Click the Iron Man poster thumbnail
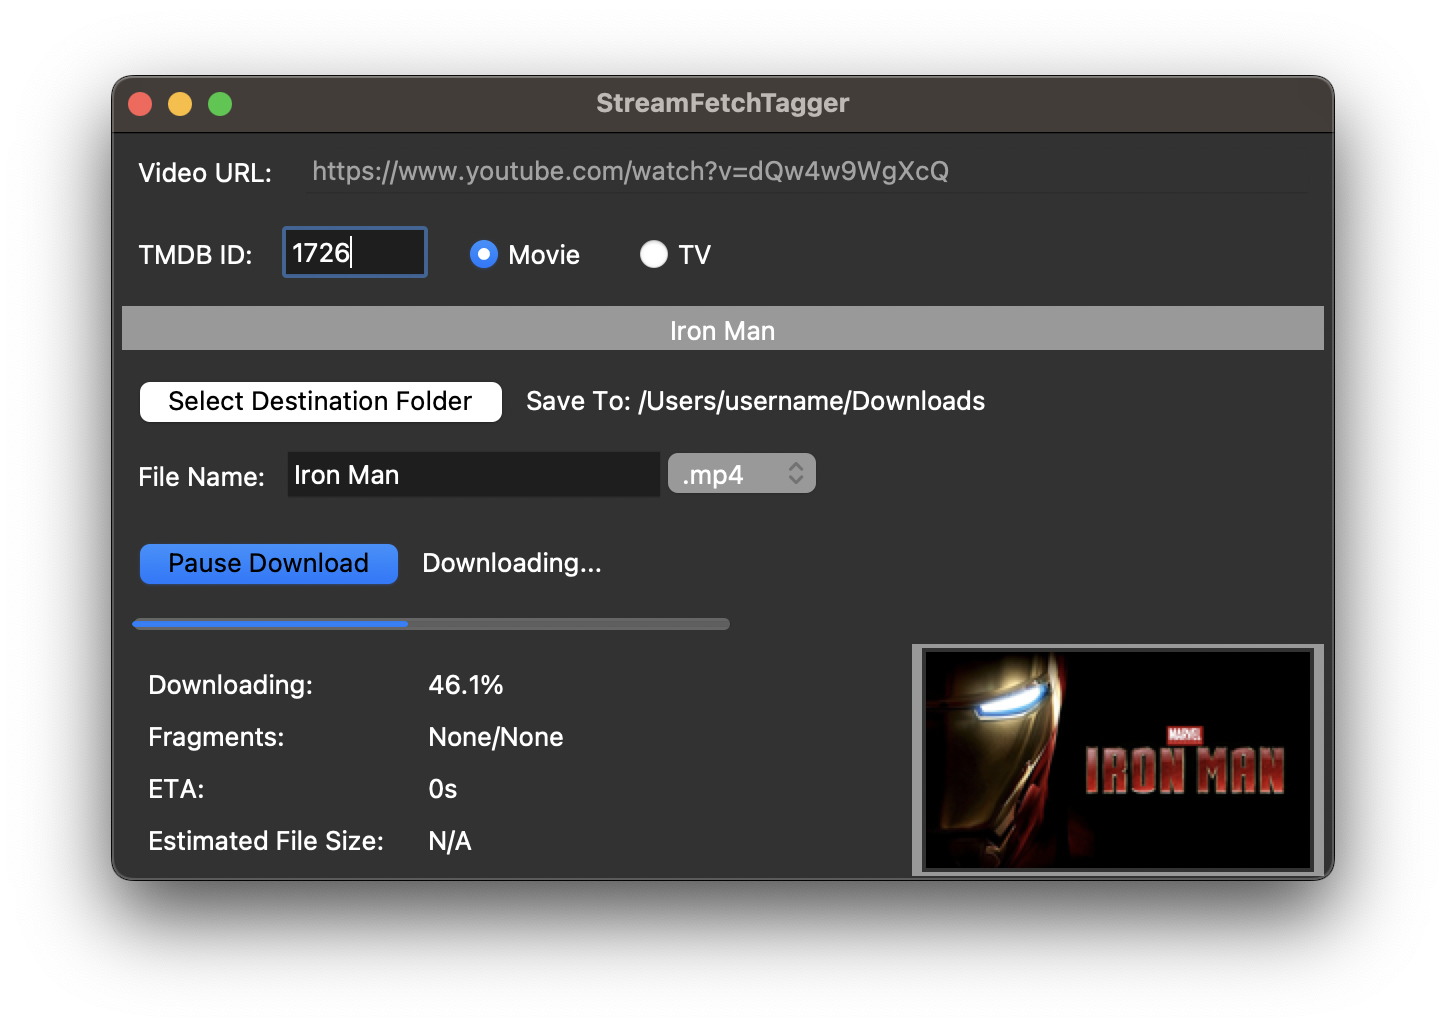 pyautogui.click(x=1118, y=760)
